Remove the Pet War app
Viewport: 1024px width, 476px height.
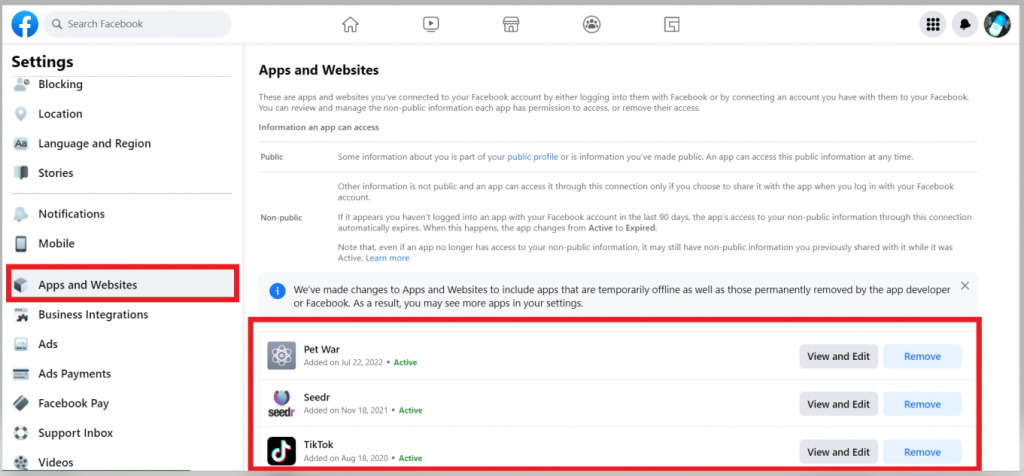pyautogui.click(x=922, y=356)
